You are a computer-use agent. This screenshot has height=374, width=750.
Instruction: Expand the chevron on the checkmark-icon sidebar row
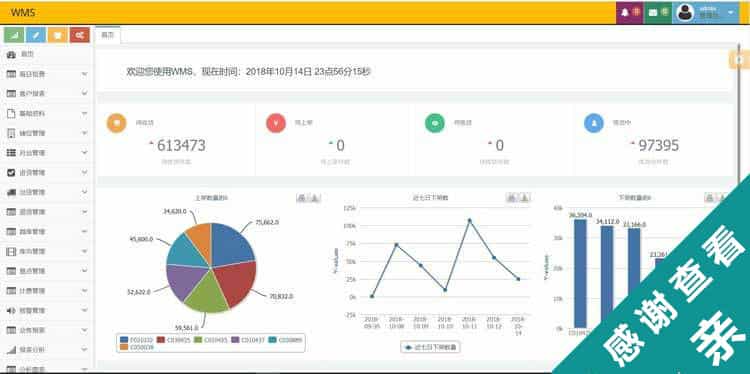[x=84, y=172]
